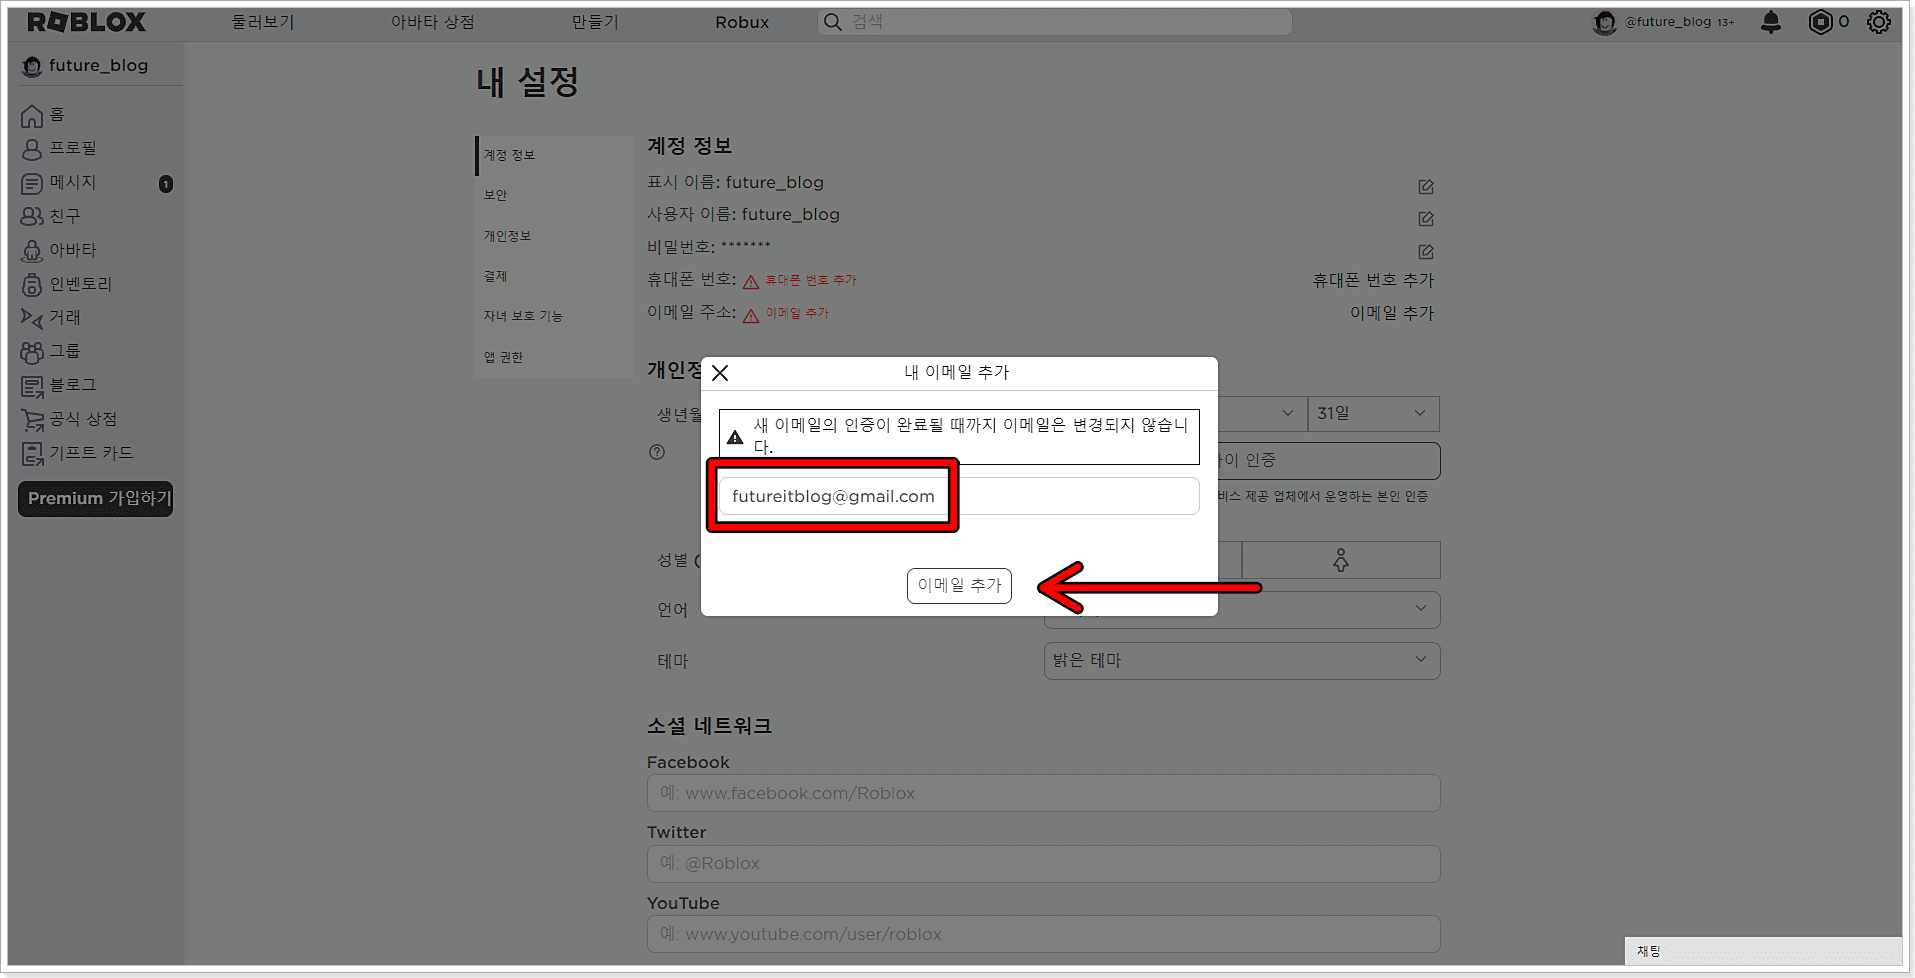Open the 만들기 top menu item

click(x=593, y=21)
